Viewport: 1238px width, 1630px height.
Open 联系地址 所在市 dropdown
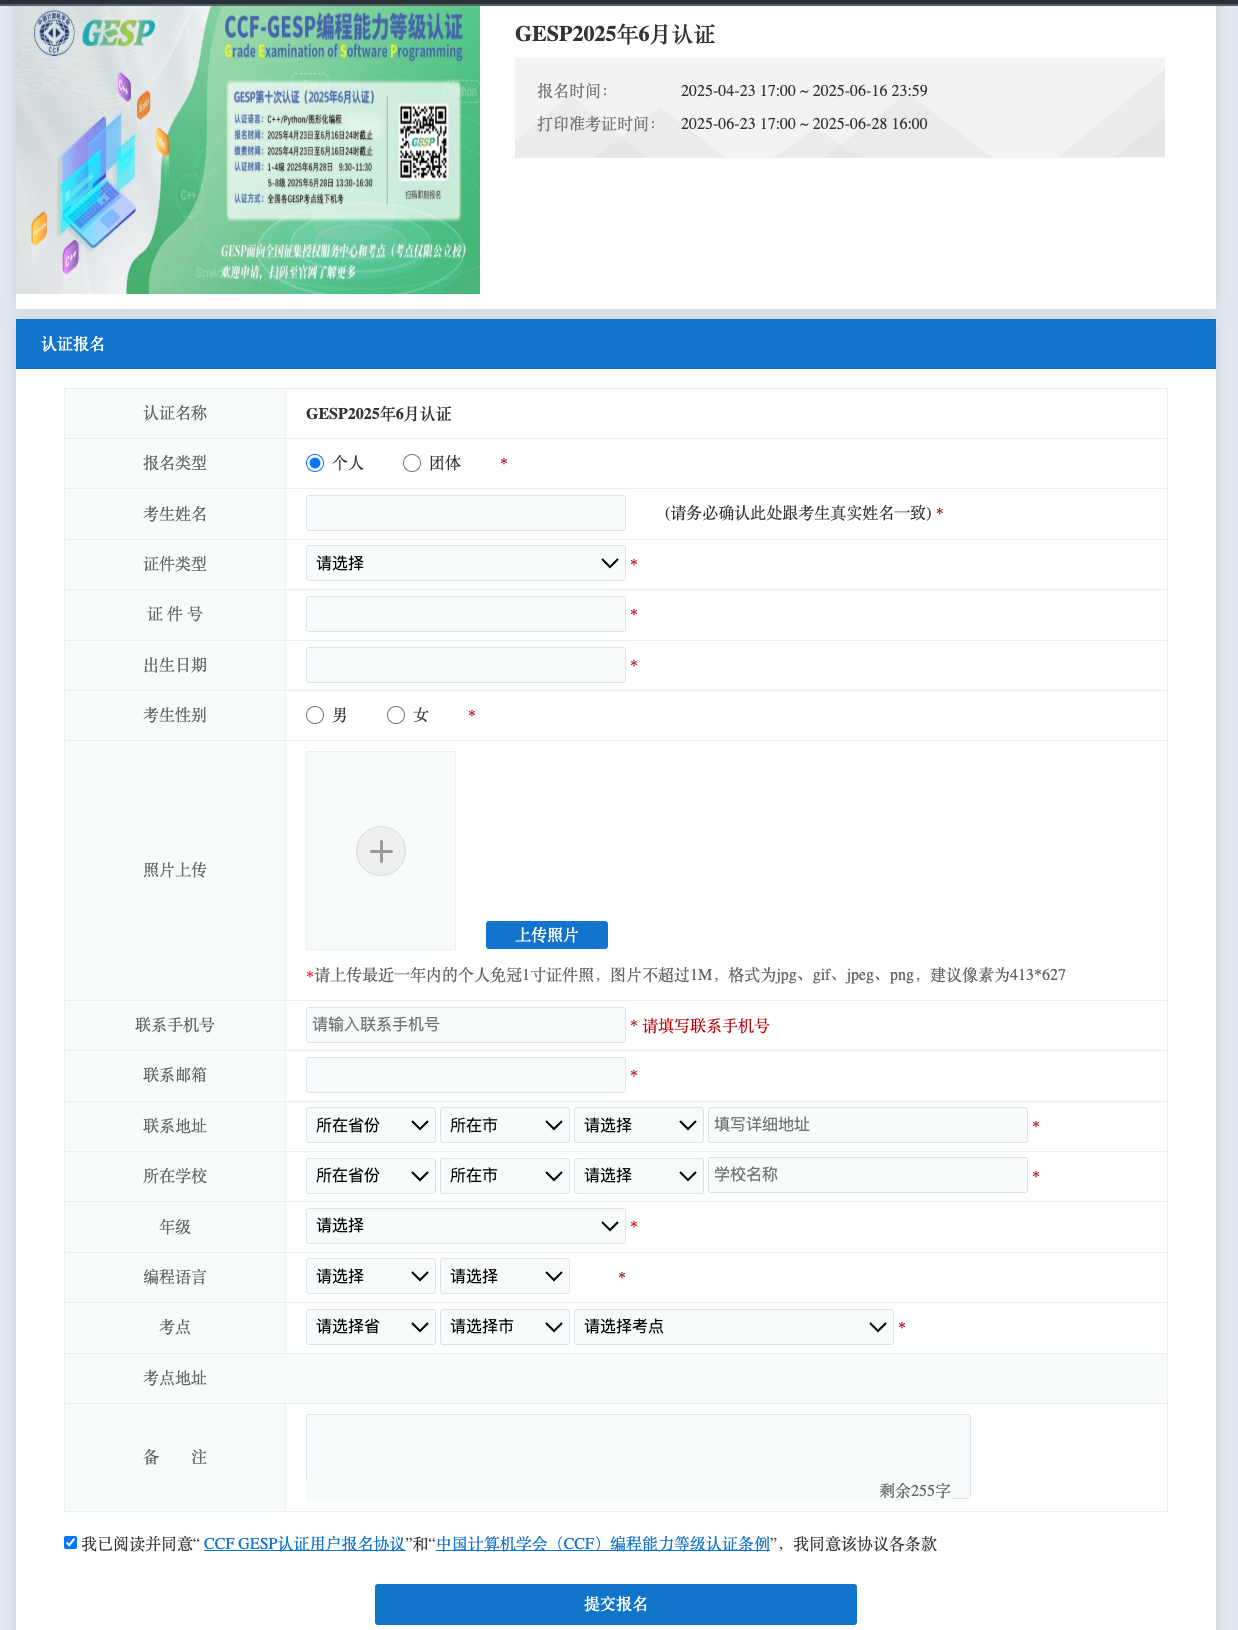505,1125
